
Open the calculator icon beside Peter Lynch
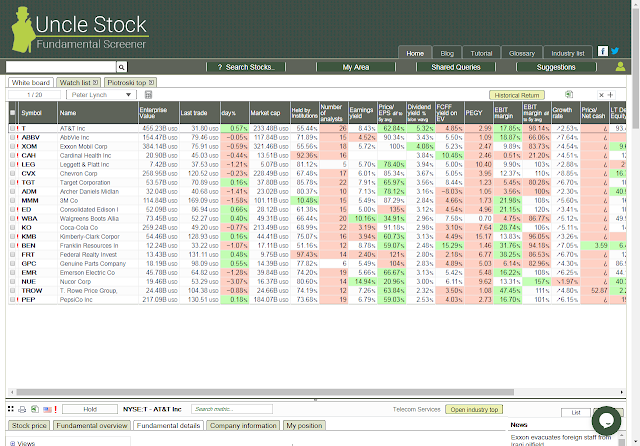[148, 95]
